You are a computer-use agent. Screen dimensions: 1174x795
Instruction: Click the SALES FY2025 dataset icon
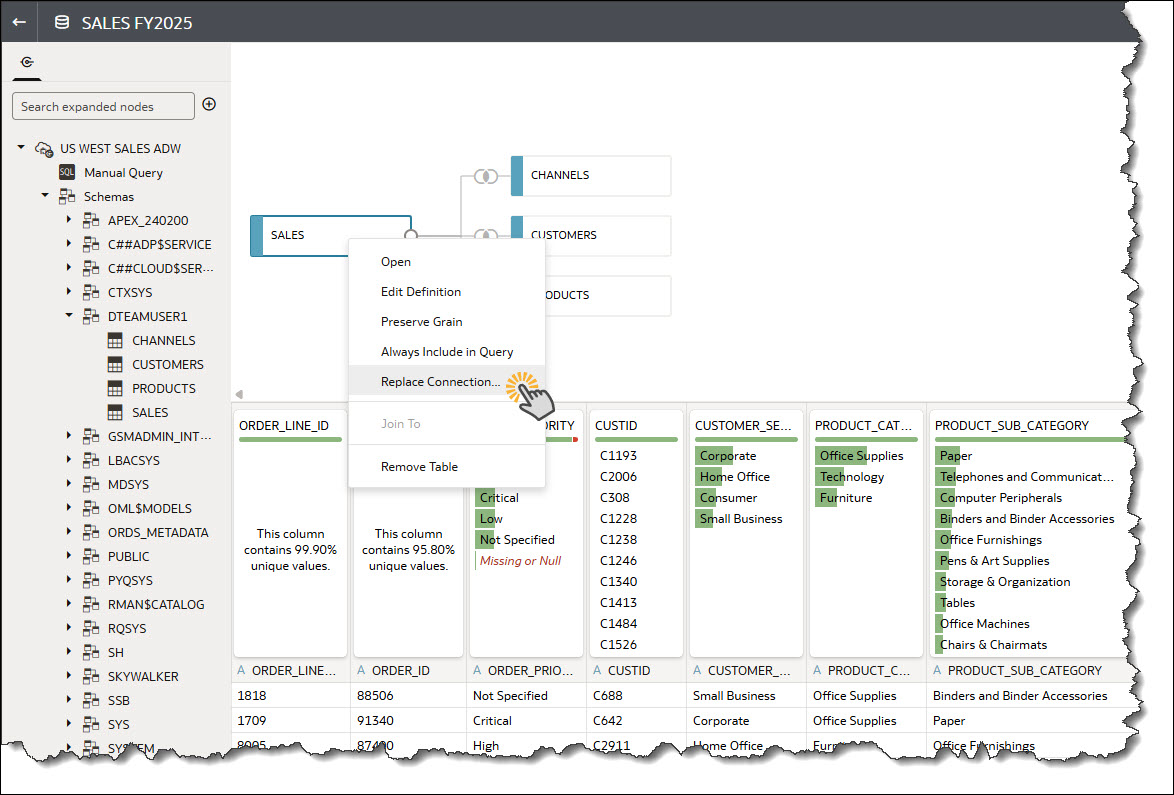tap(62, 22)
